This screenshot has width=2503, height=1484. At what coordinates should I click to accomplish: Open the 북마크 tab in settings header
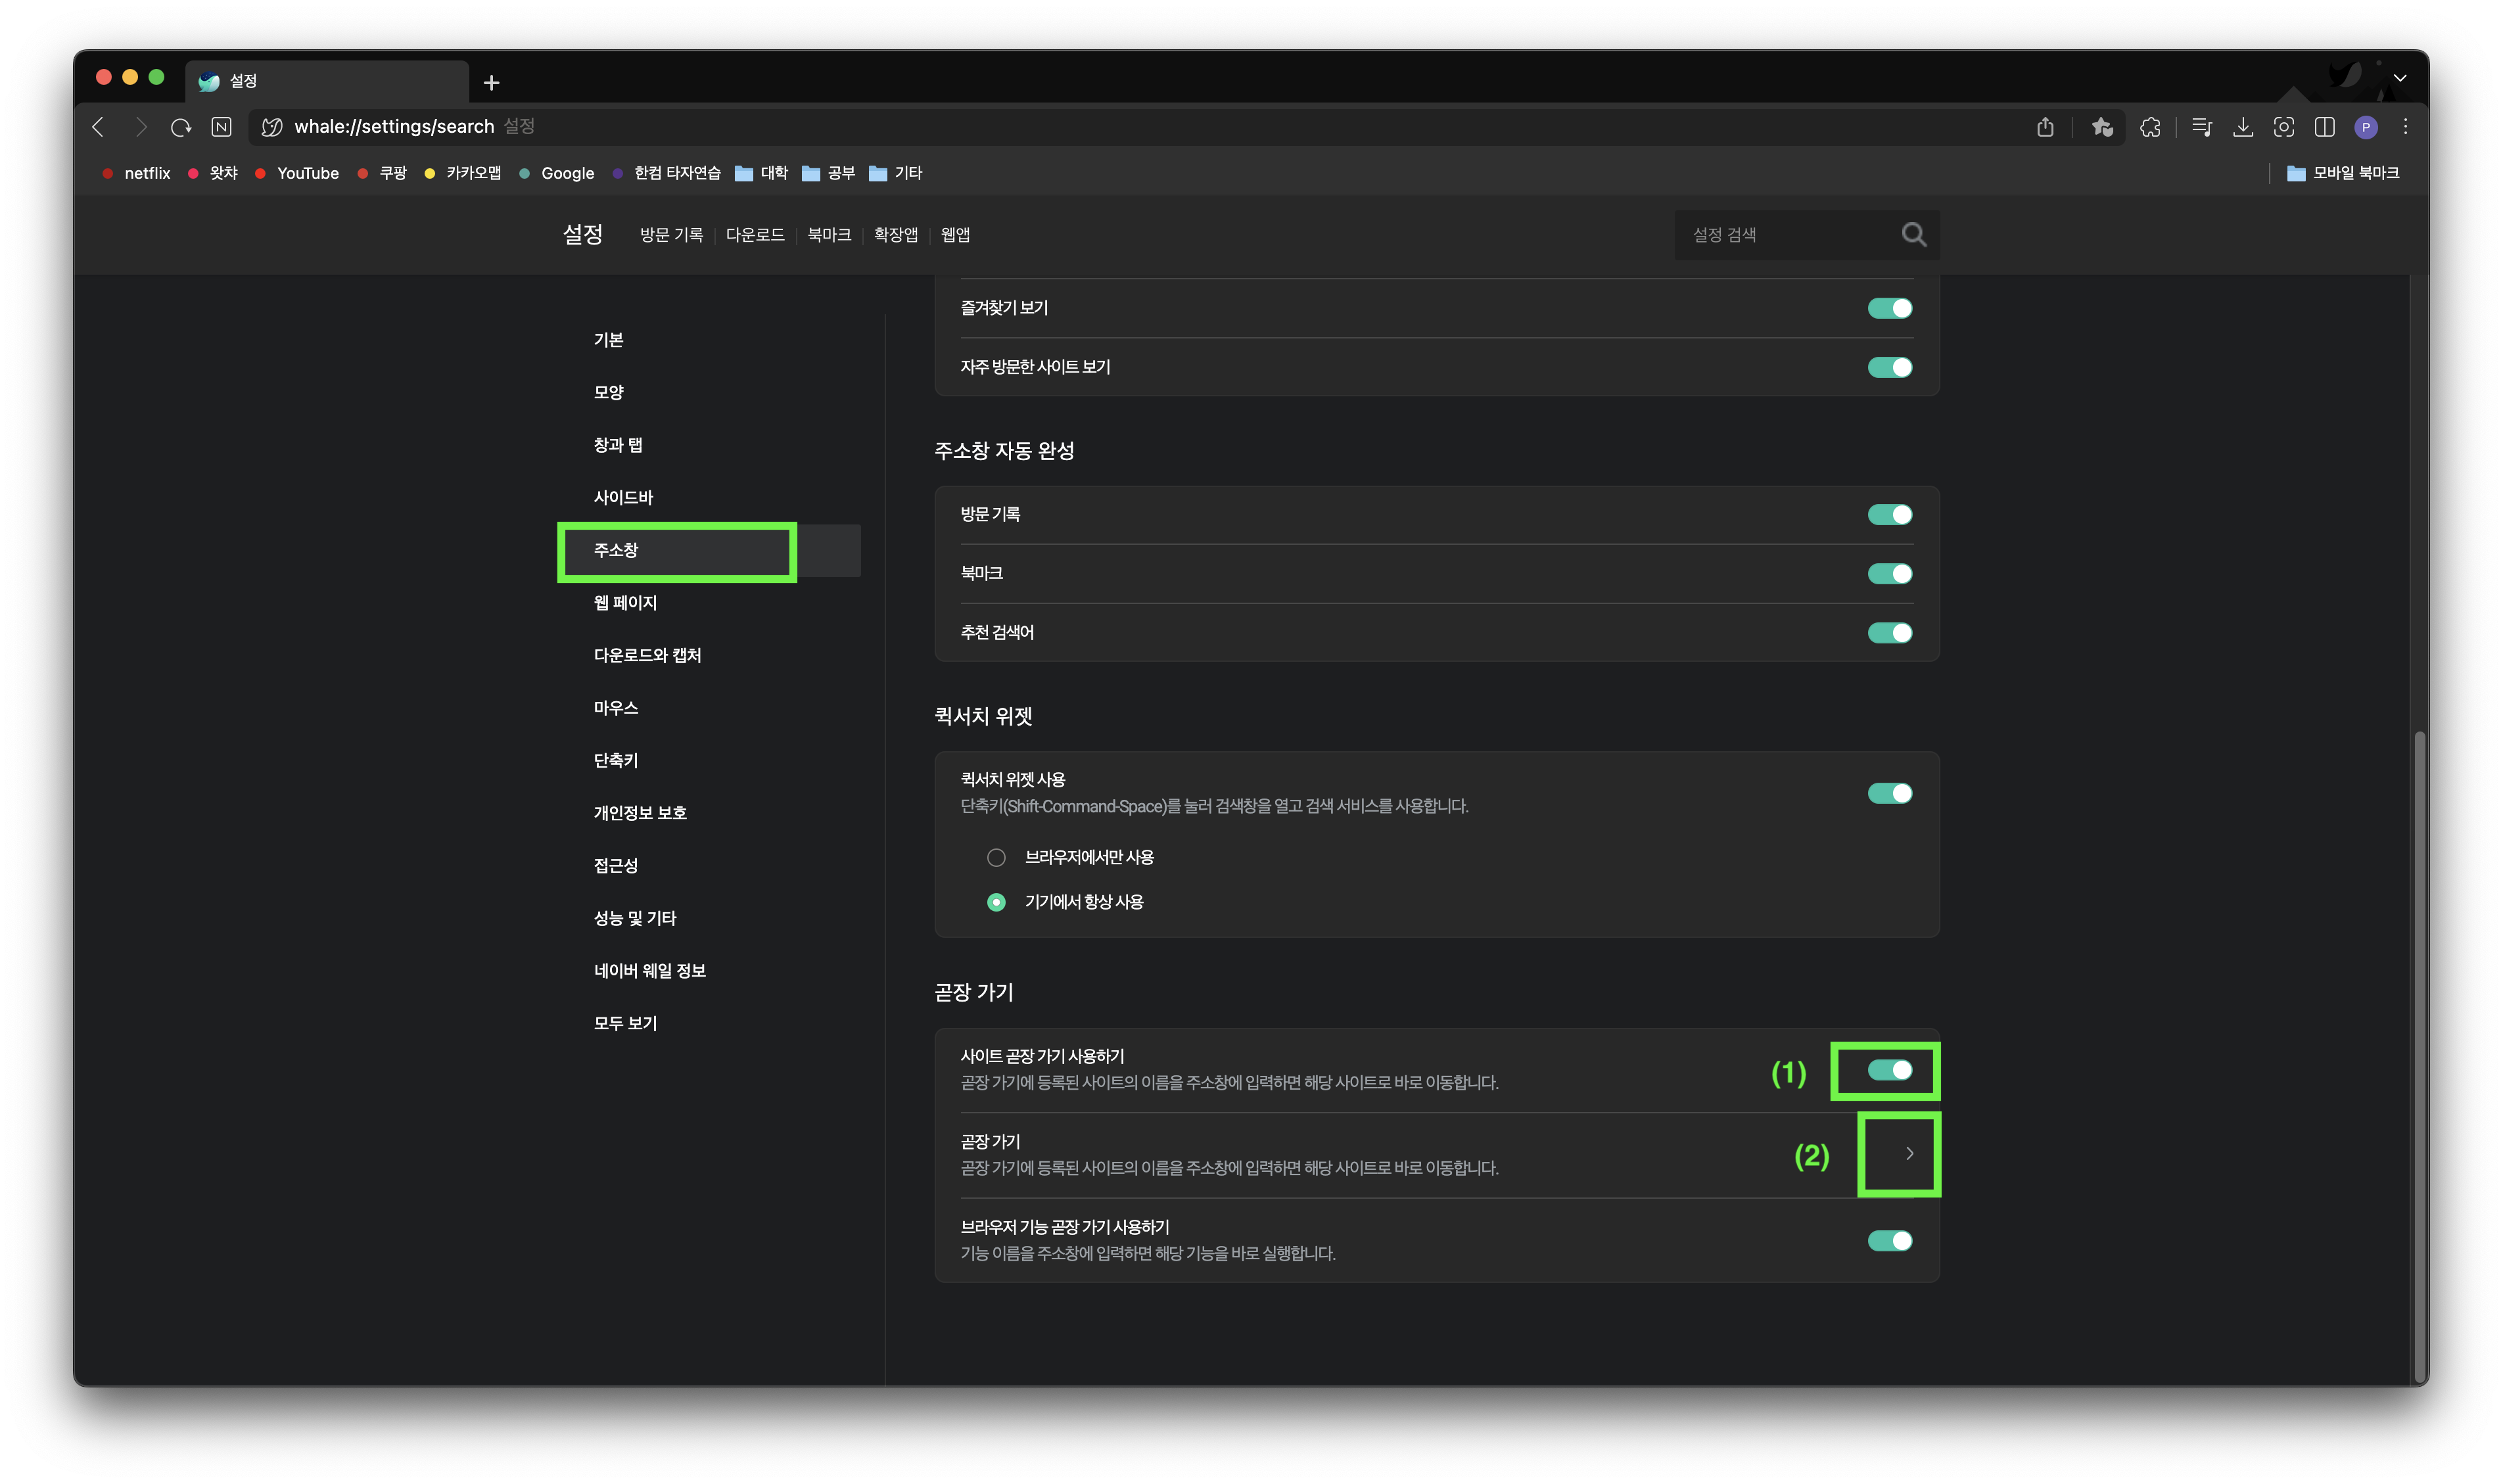tap(829, 234)
